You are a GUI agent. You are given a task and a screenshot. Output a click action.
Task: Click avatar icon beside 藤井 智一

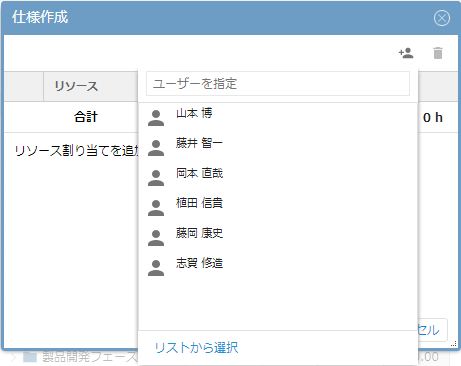point(156,148)
